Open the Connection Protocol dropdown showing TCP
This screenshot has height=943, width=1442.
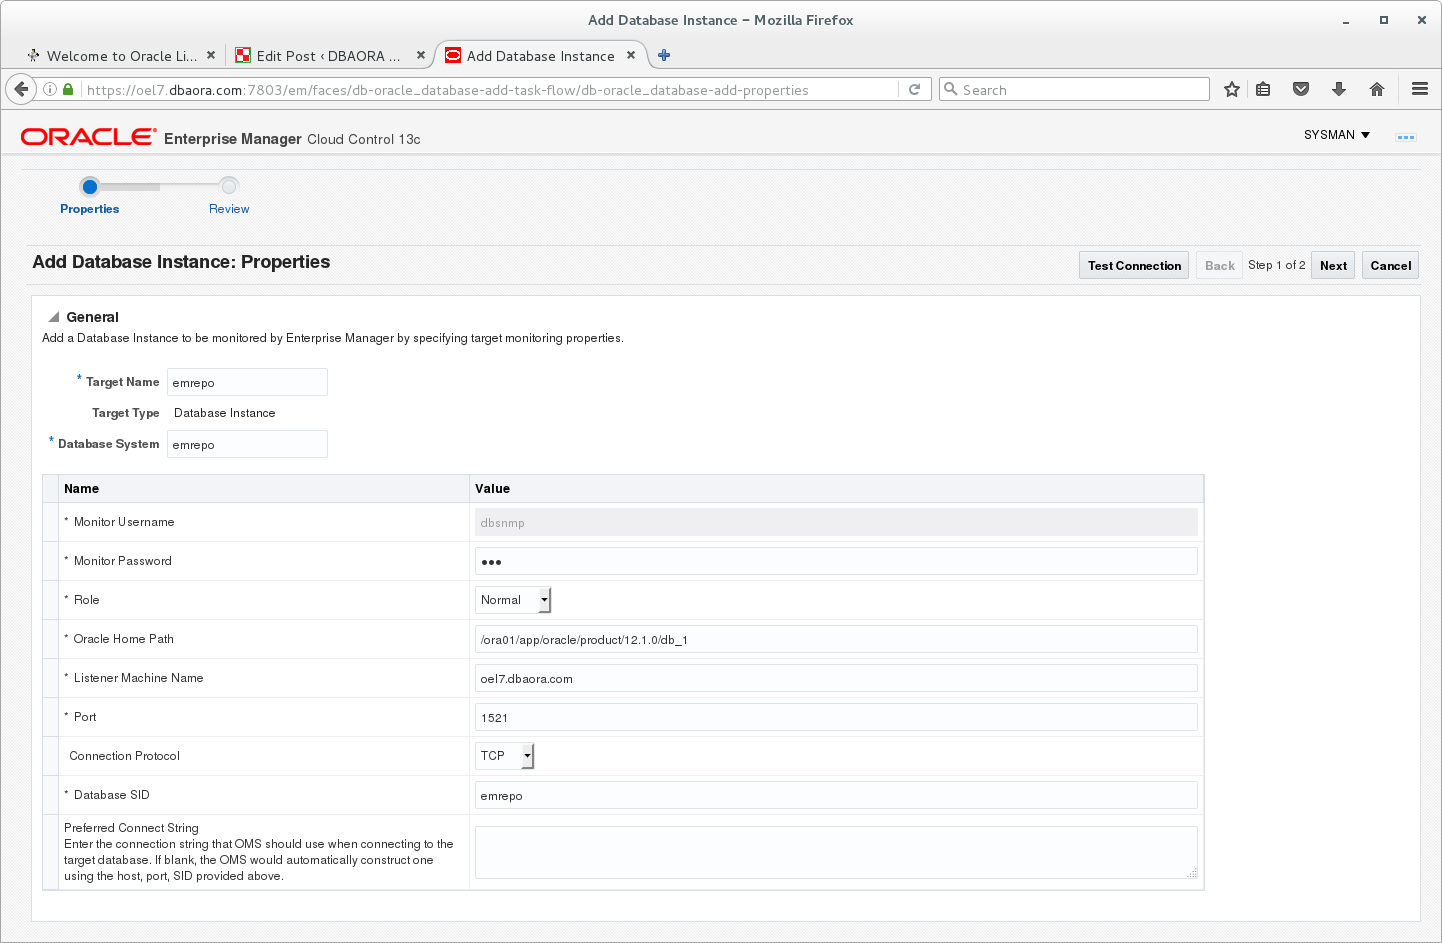(x=505, y=756)
